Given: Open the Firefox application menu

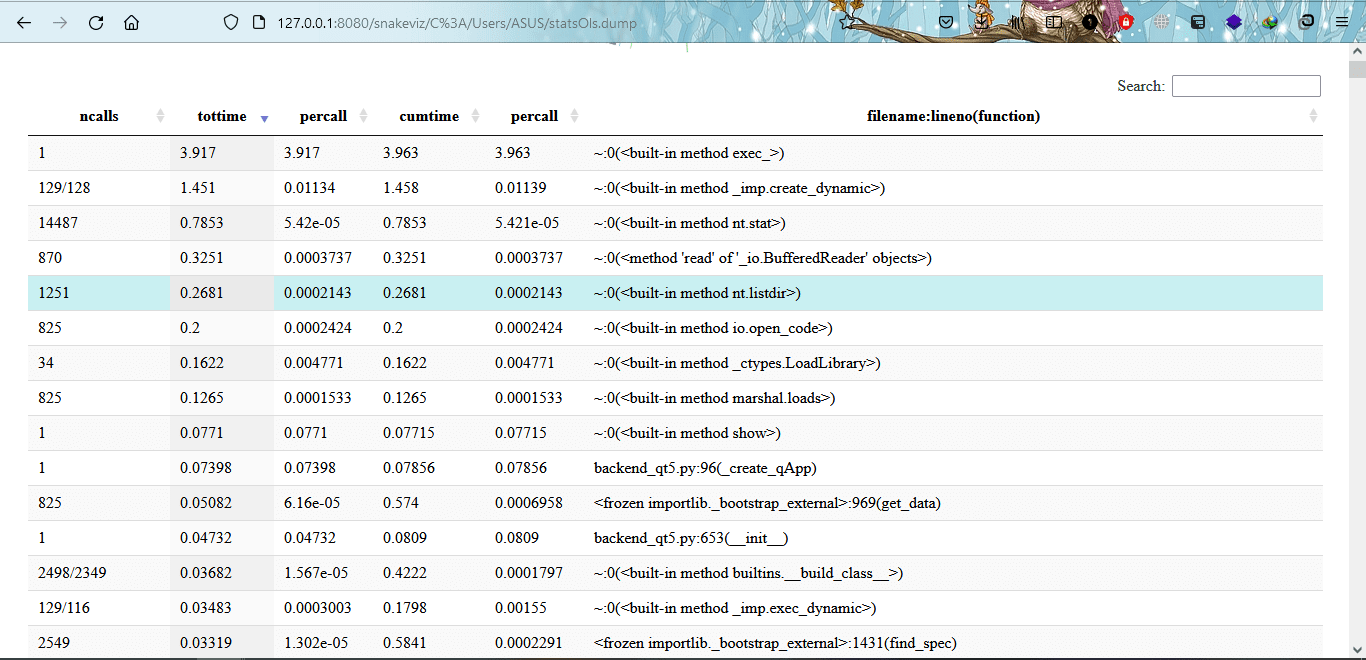Looking at the screenshot, I should (1341, 21).
